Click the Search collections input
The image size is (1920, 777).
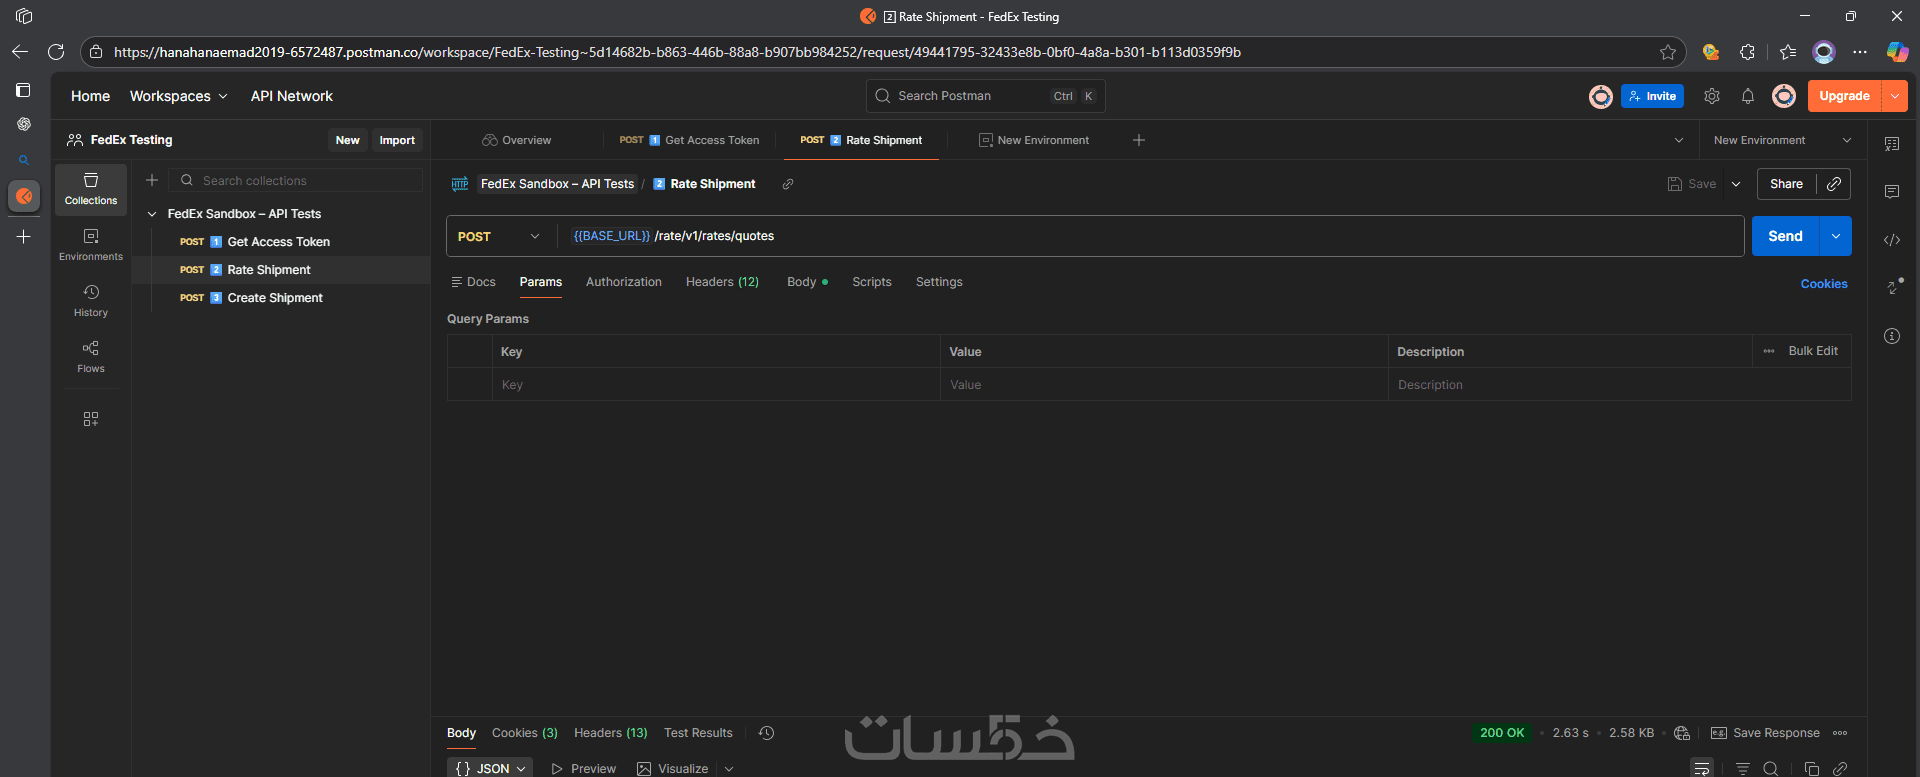pyautogui.click(x=296, y=180)
